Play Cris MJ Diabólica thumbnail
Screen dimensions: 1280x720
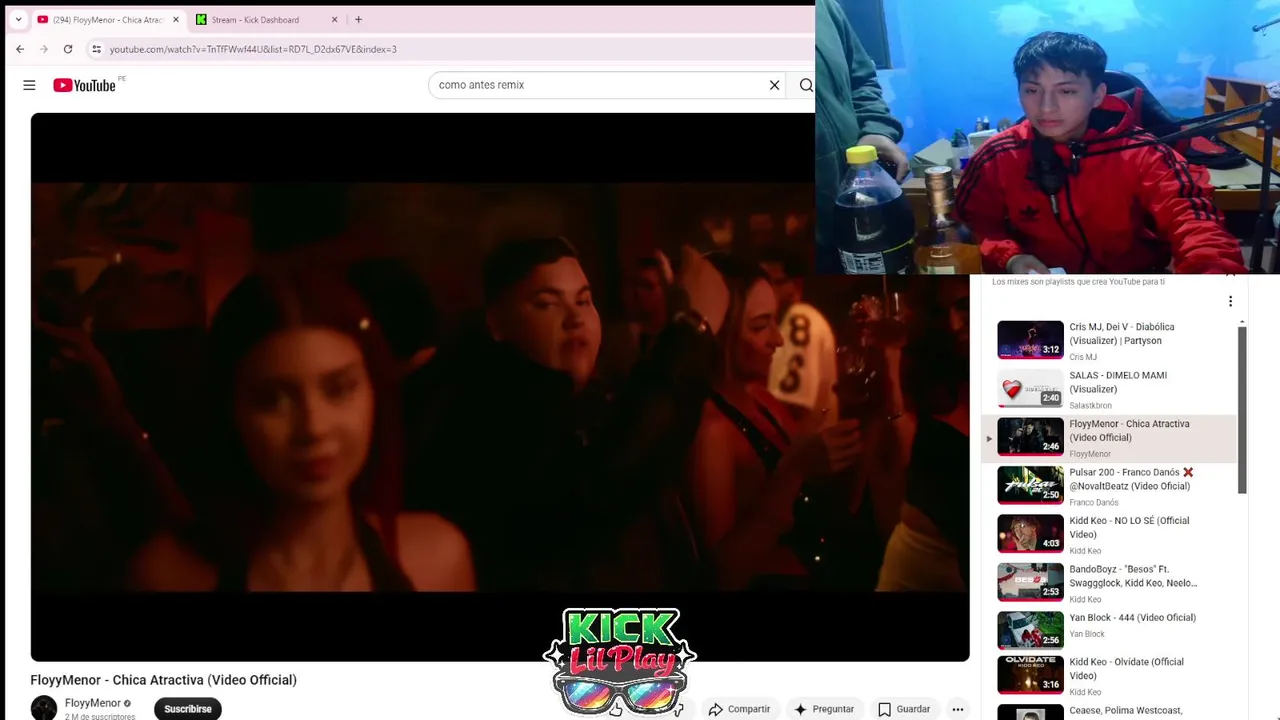tap(1030, 339)
